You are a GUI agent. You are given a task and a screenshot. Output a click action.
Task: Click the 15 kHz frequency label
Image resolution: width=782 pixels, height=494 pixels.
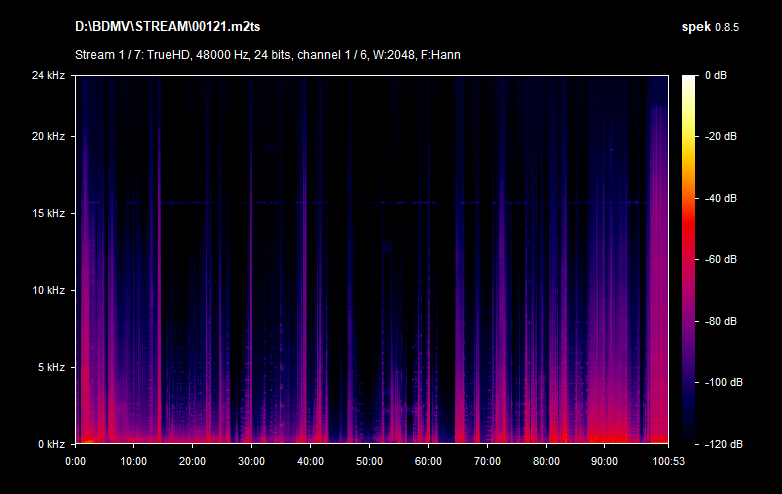click(x=50, y=213)
